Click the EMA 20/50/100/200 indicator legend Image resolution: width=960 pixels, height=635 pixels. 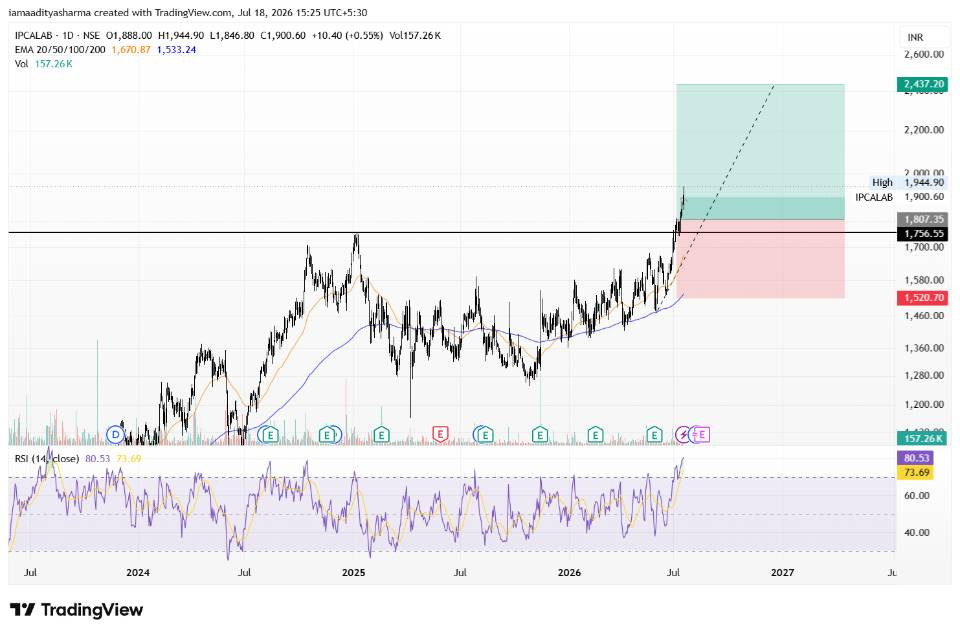pyautogui.click(x=60, y=50)
